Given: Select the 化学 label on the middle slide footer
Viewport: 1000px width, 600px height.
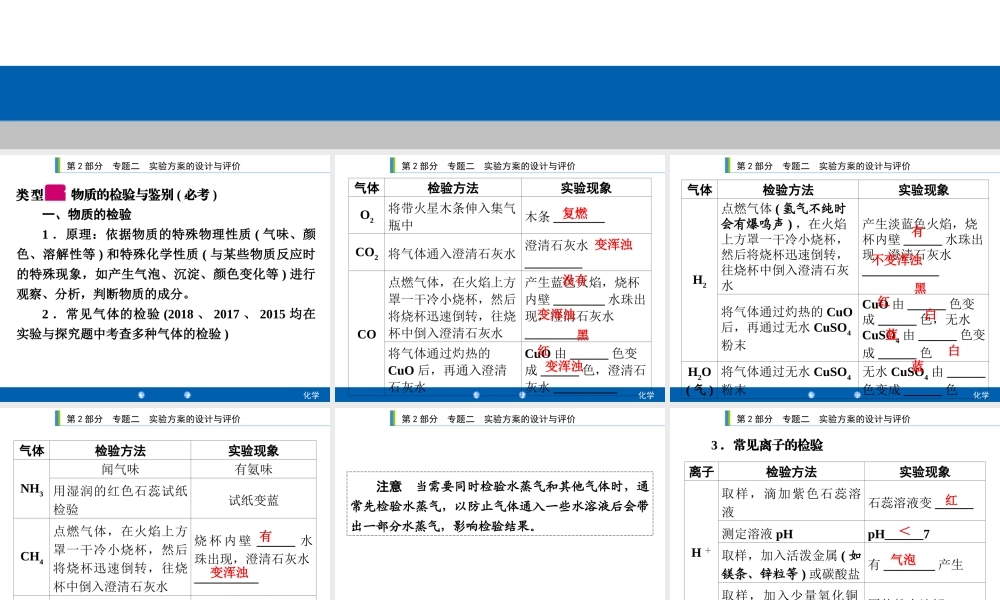Looking at the screenshot, I should coord(647,396).
